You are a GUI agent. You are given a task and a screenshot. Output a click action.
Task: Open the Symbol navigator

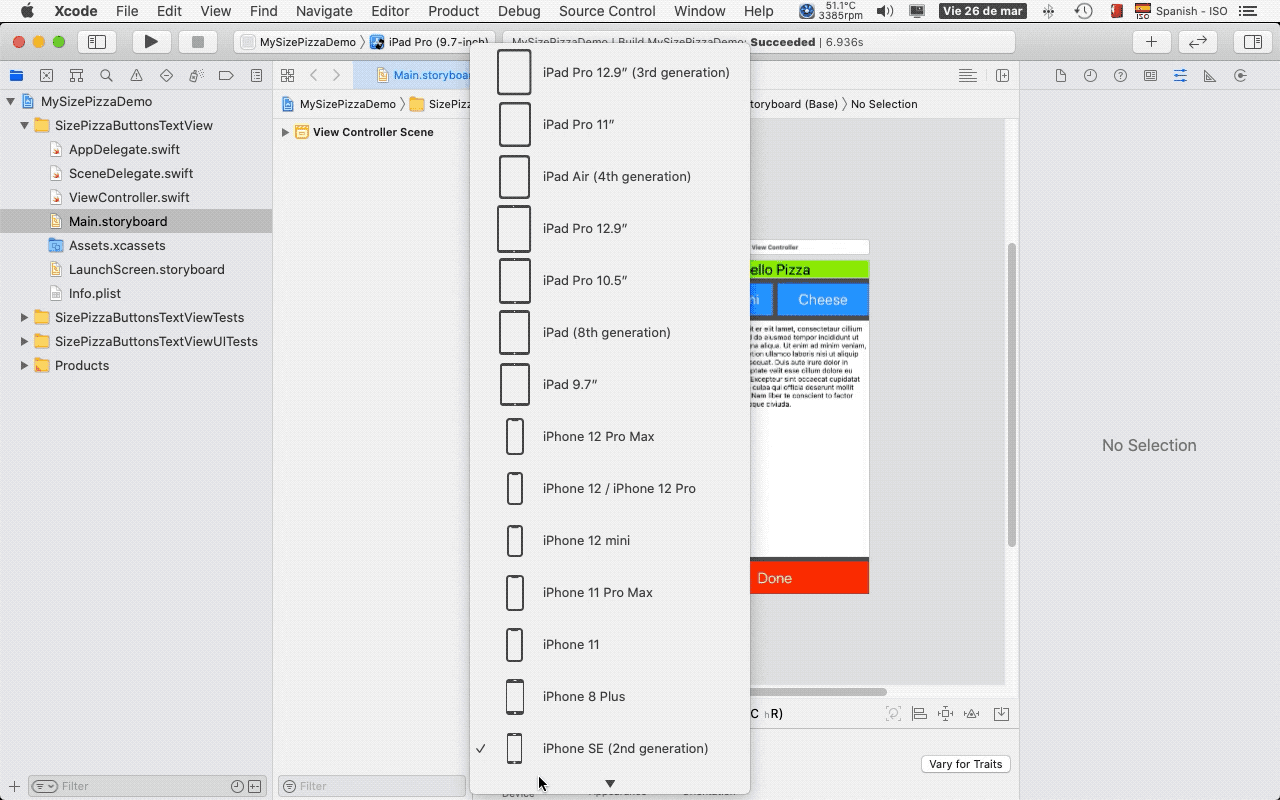(x=76, y=76)
